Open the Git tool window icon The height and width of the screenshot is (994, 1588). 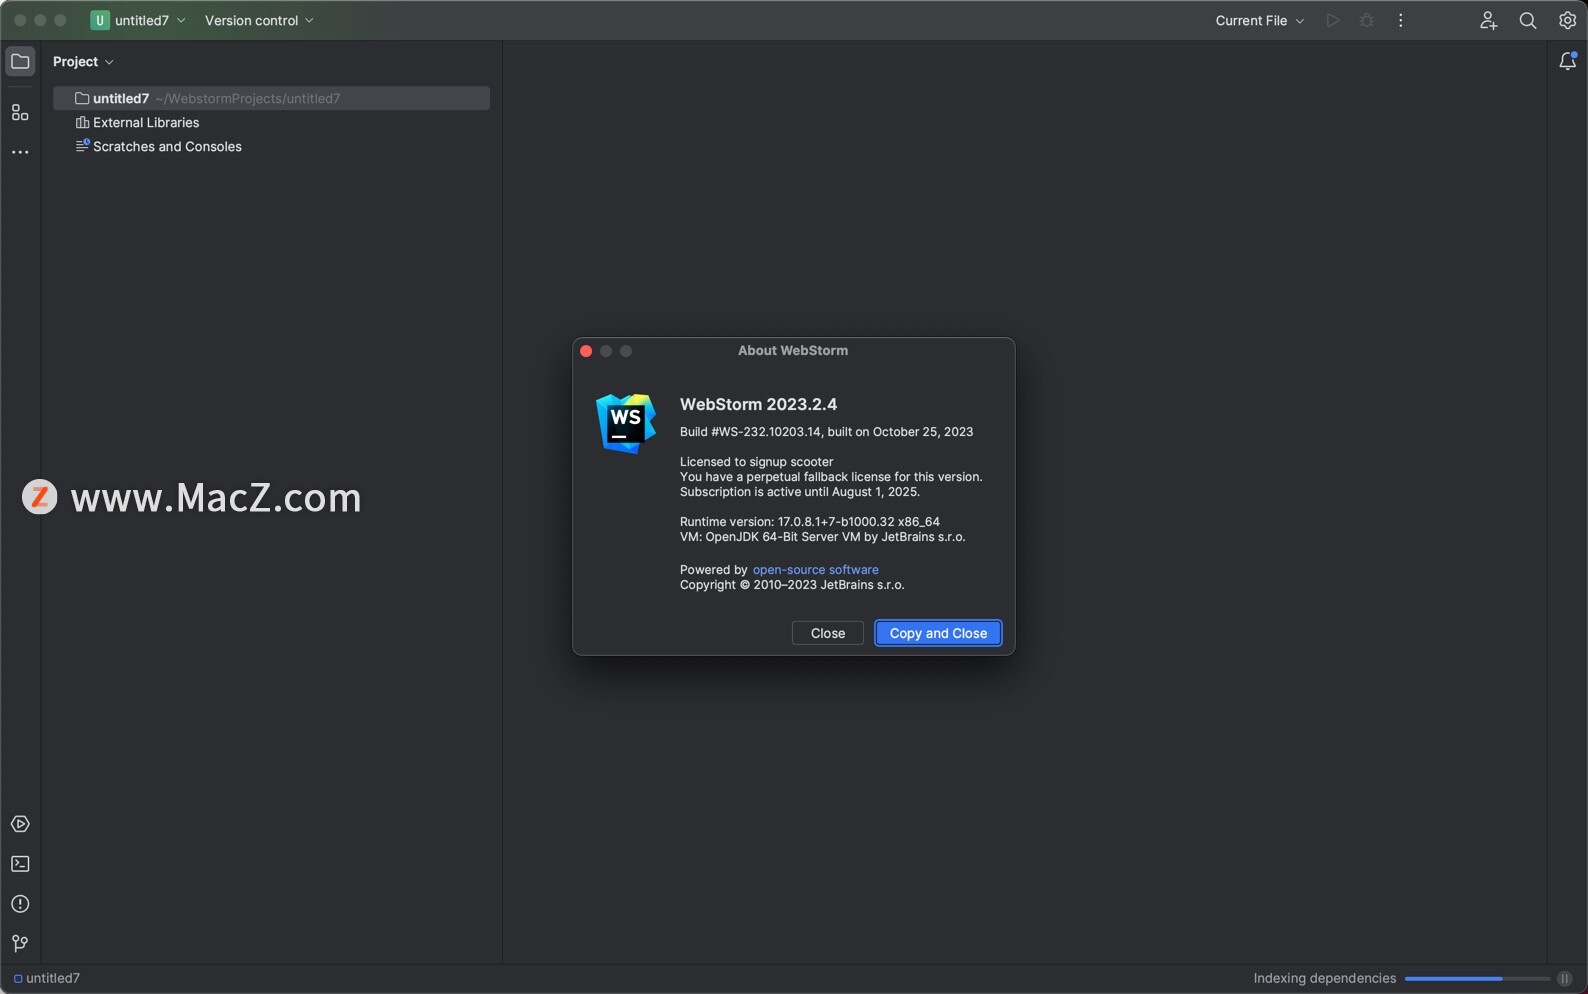(x=20, y=944)
